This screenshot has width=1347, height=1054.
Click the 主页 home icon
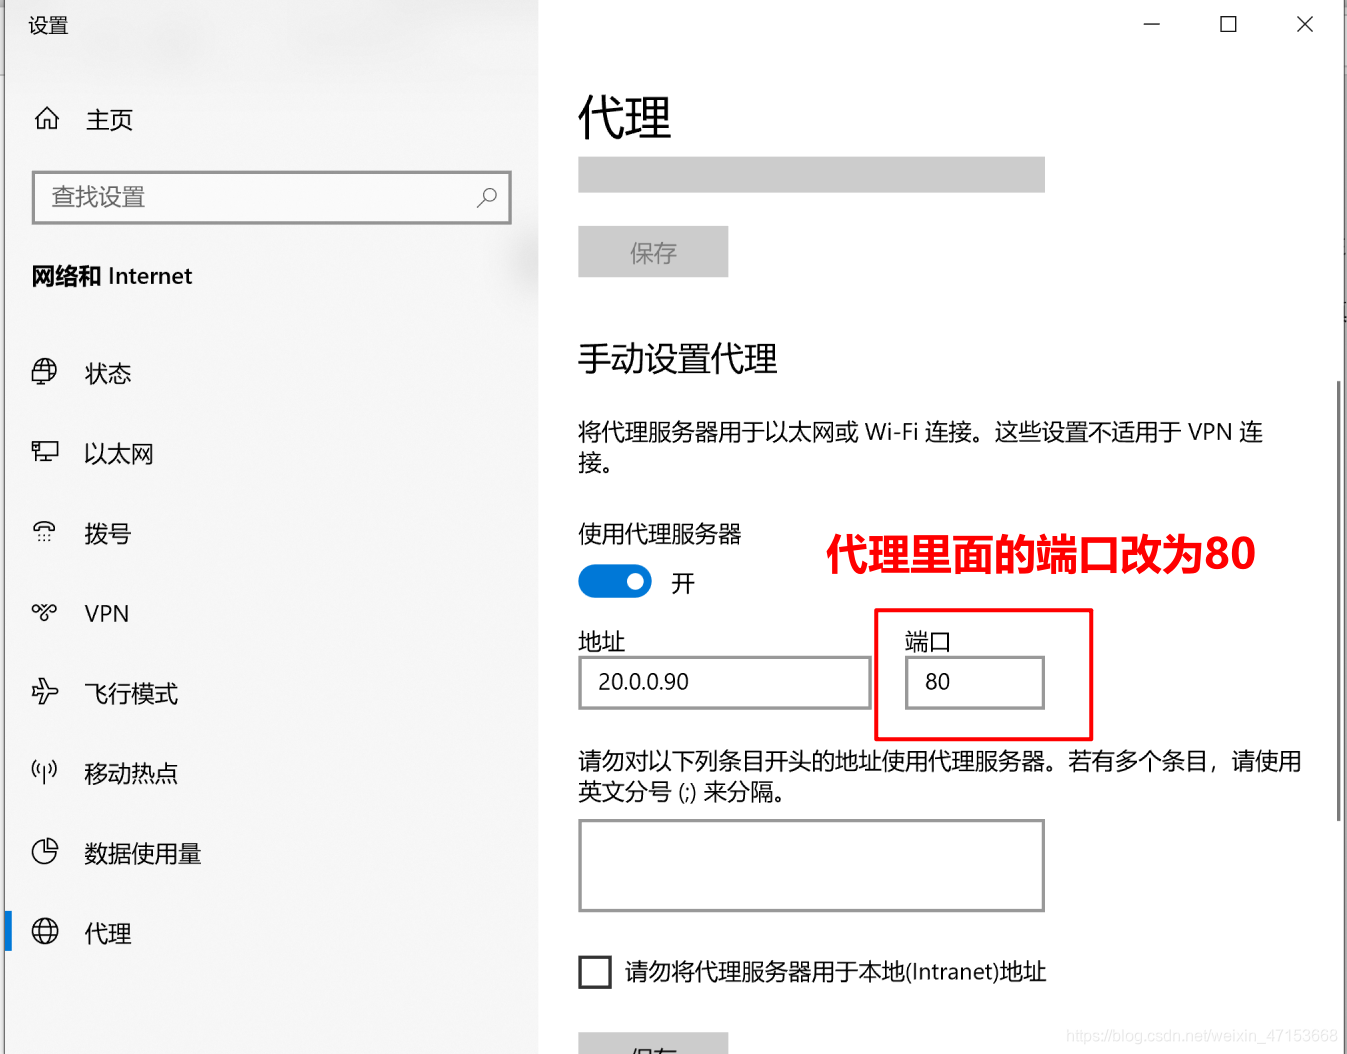coord(46,118)
